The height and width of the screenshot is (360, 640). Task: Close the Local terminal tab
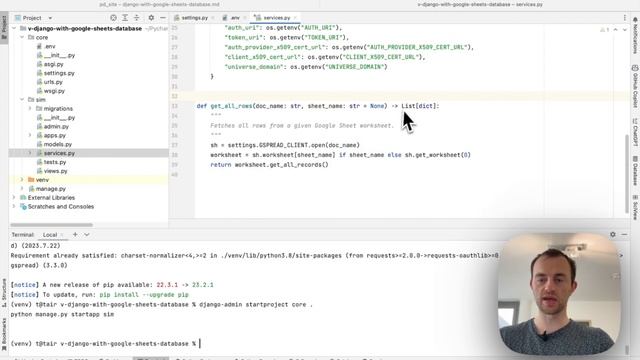click(62, 235)
